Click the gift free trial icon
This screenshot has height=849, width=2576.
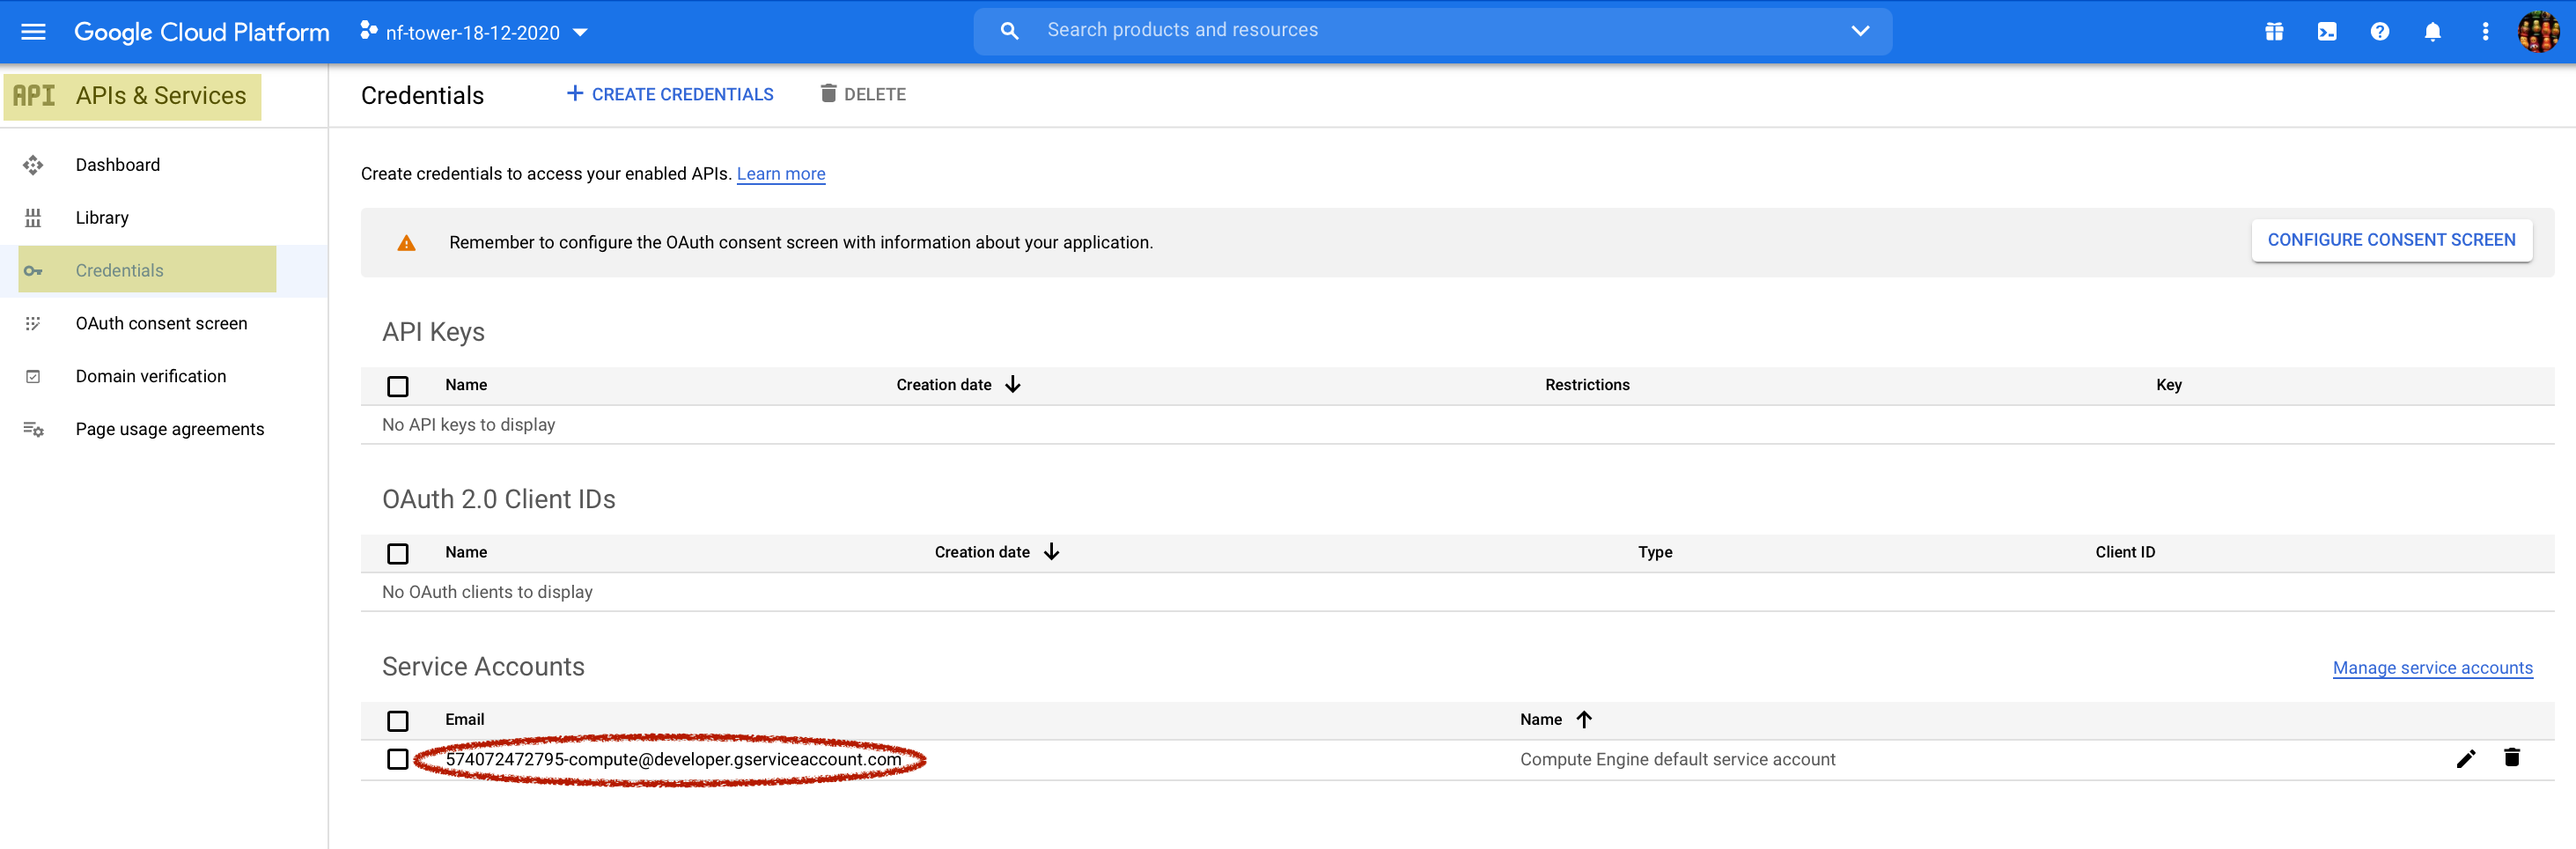(x=2274, y=32)
